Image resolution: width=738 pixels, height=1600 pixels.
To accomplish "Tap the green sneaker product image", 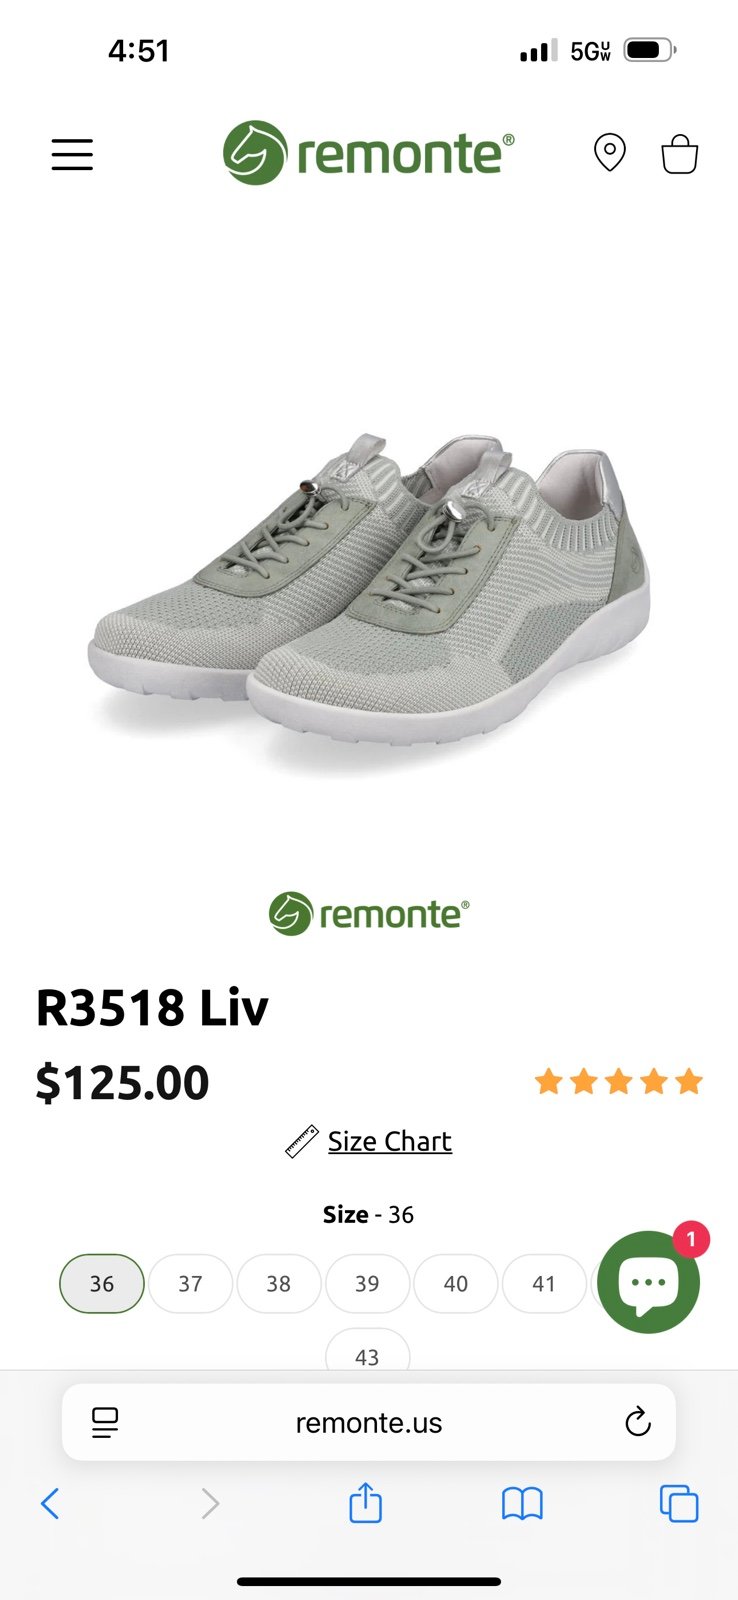I will 369,590.
